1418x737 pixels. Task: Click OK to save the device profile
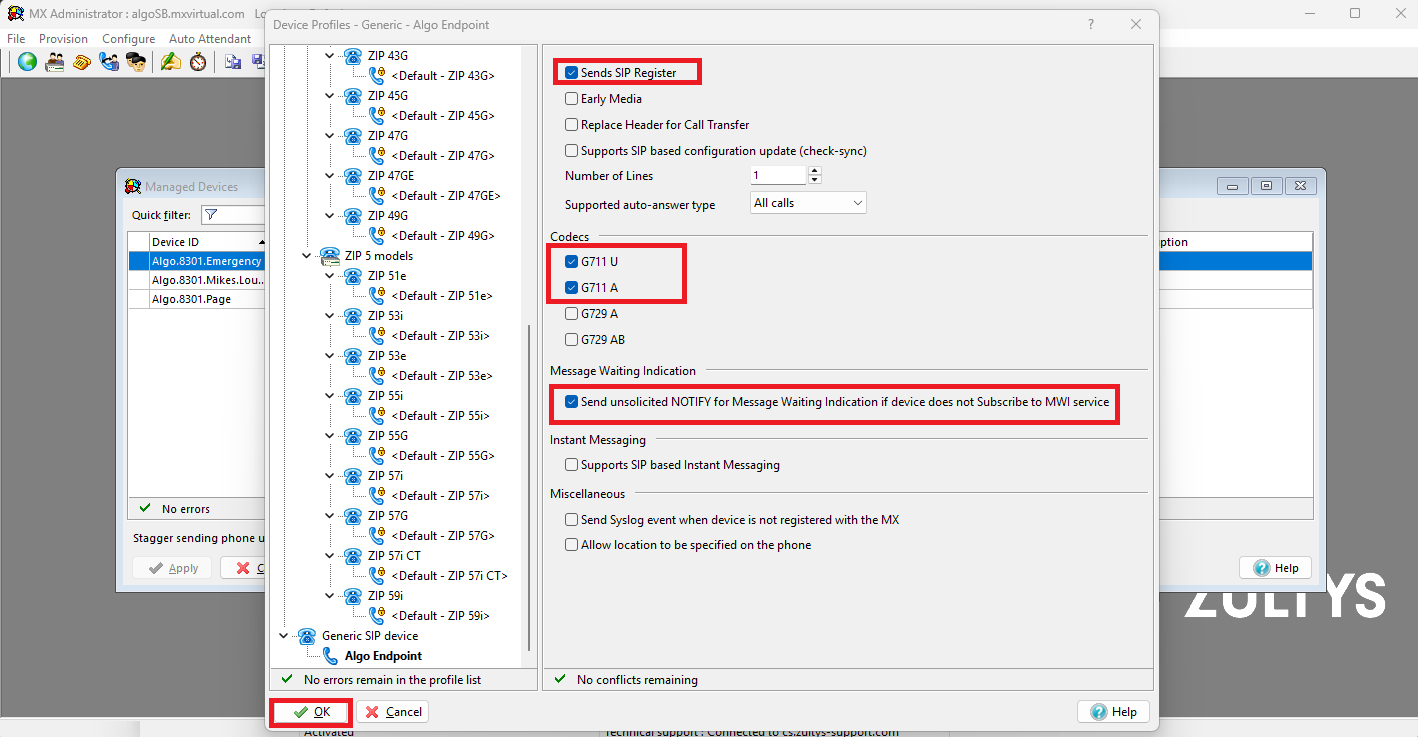tap(311, 712)
